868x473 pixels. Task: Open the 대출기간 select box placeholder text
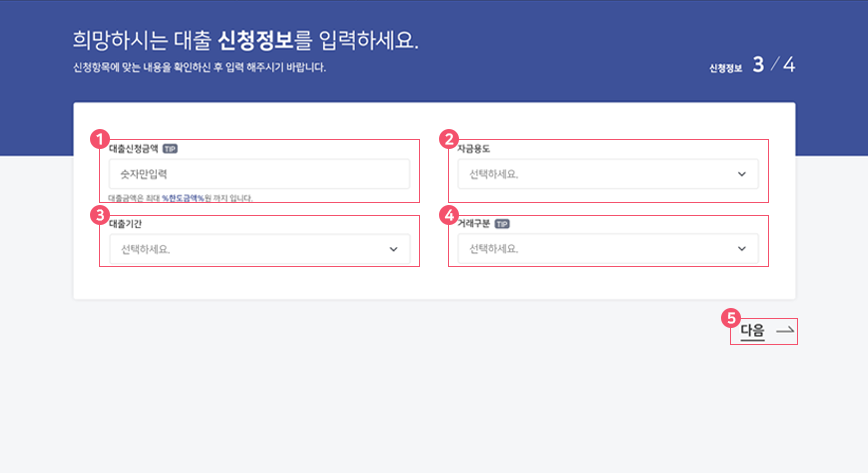pyautogui.click(x=145, y=249)
